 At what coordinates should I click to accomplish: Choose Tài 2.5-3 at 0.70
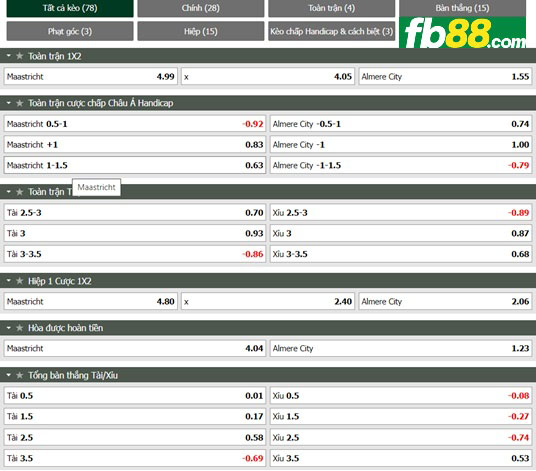pos(135,213)
